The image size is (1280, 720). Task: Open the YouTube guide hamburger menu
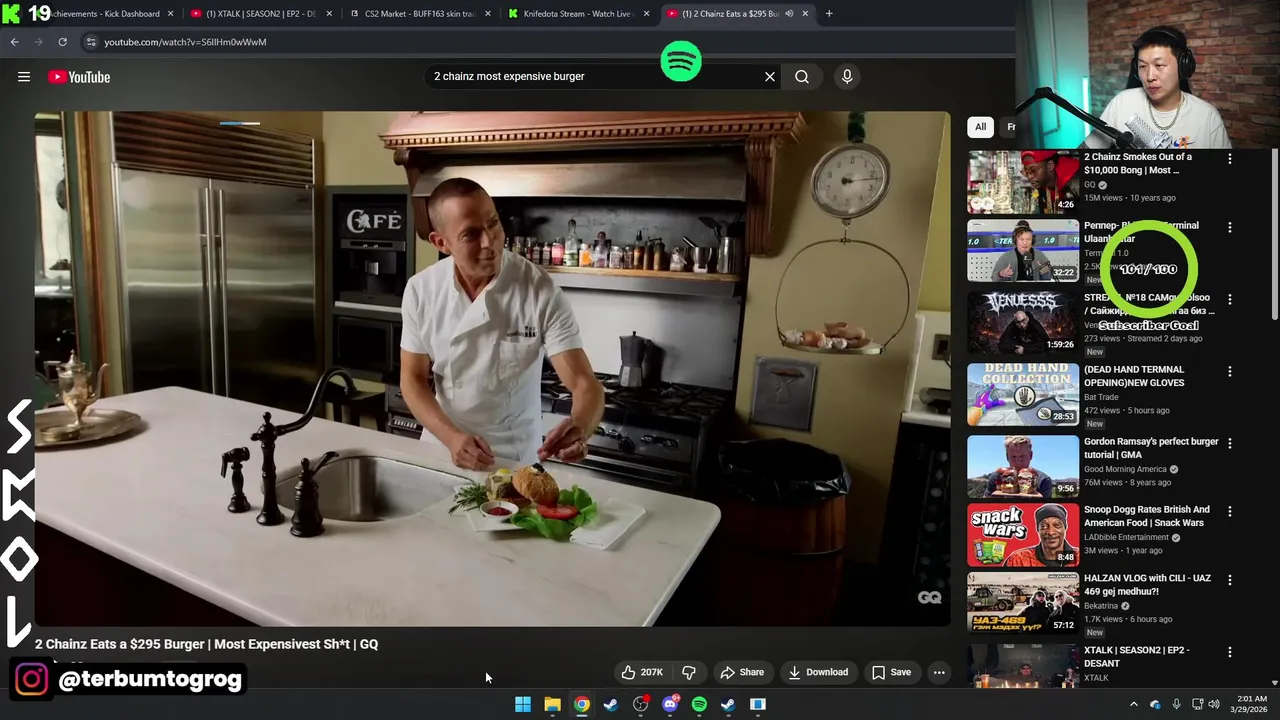[x=24, y=77]
